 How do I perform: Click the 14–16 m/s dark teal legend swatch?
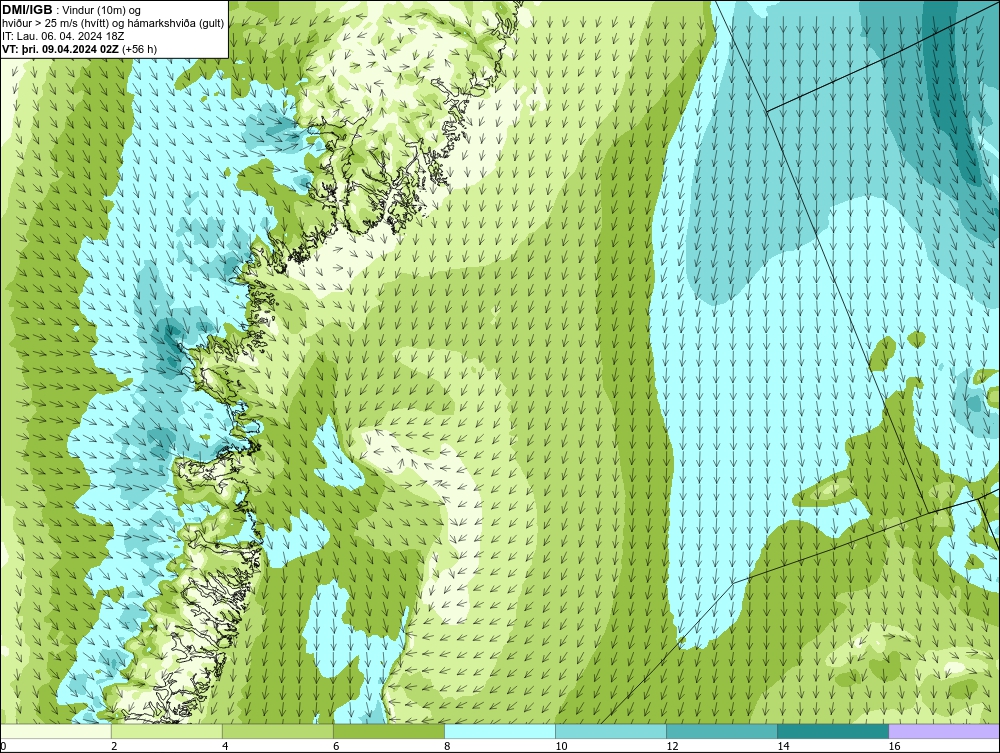click(x=833, y=731)
